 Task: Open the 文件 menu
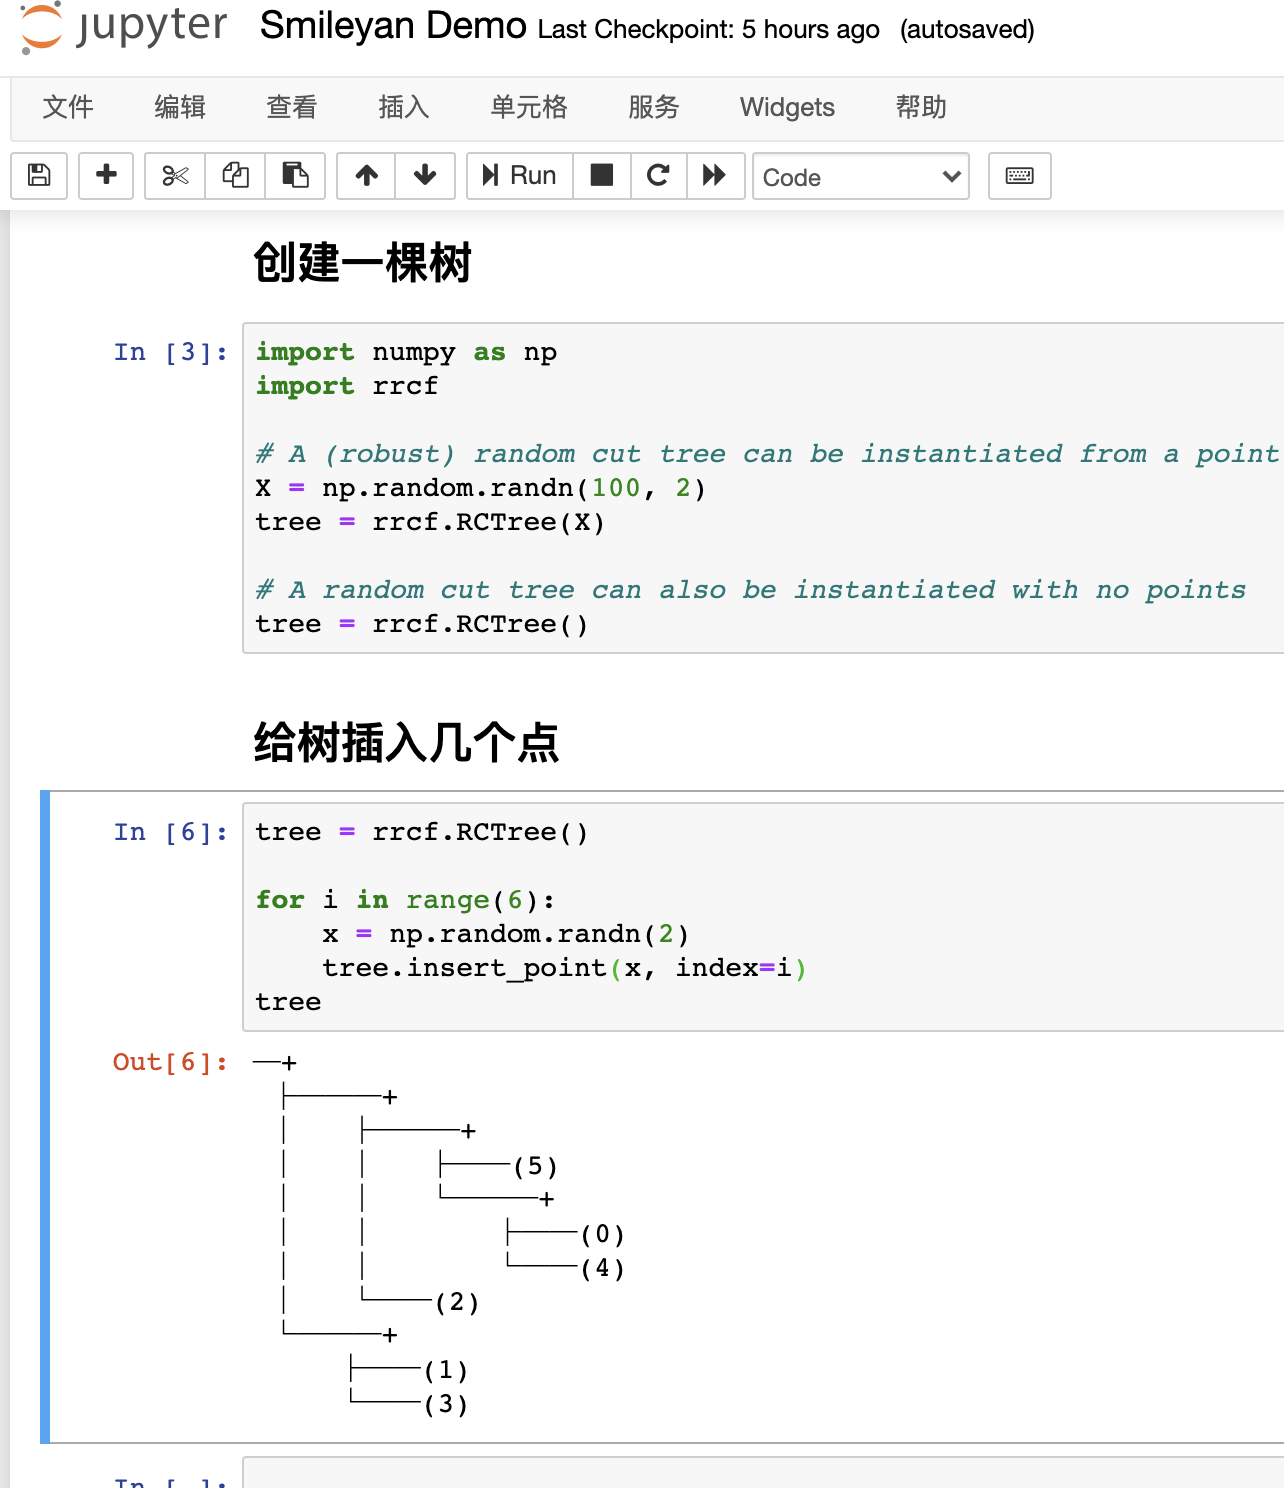pos(68,107)
